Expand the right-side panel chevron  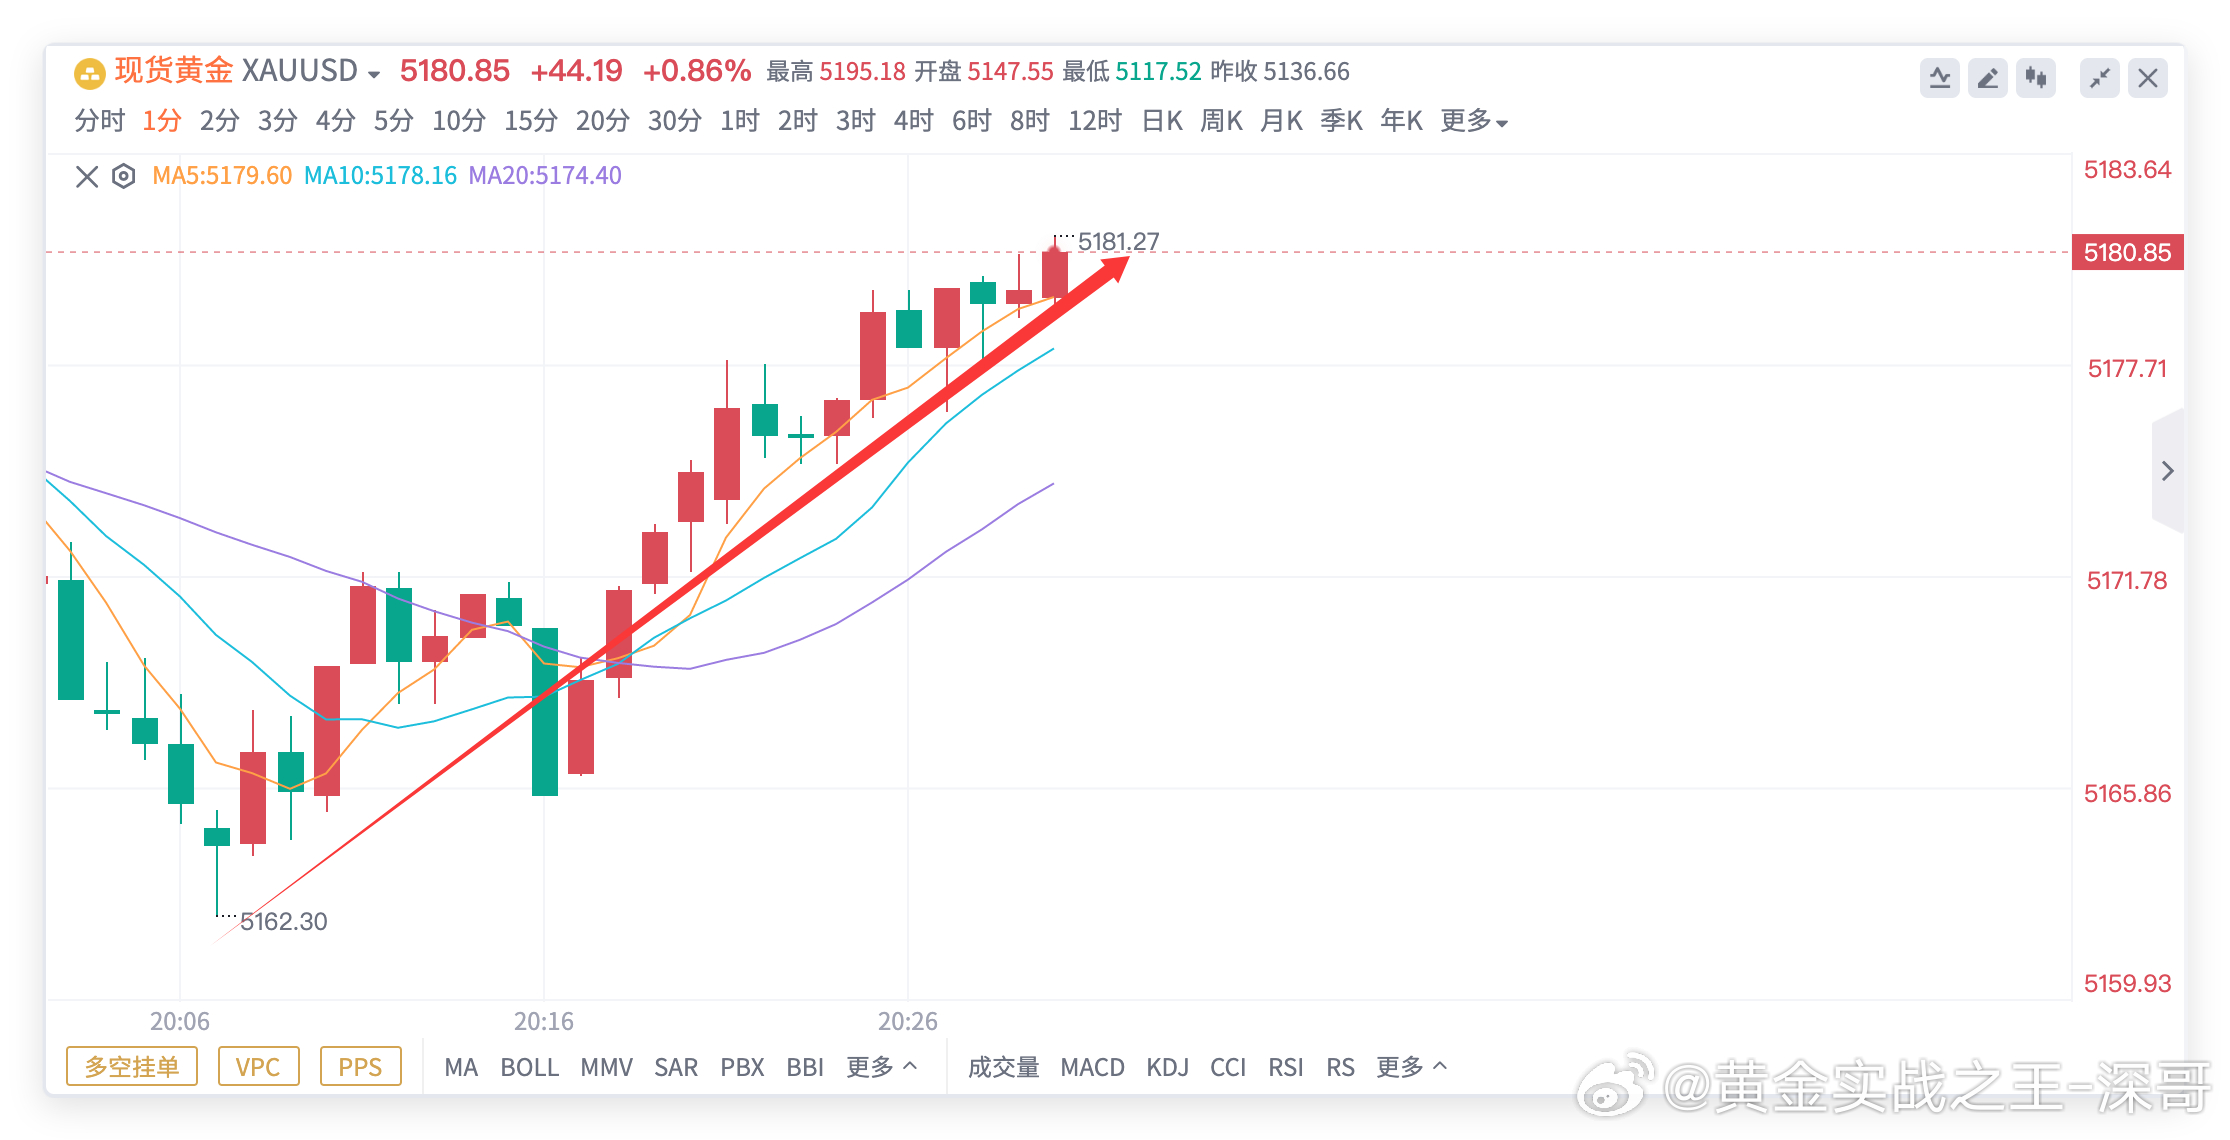pos(2168,470)
